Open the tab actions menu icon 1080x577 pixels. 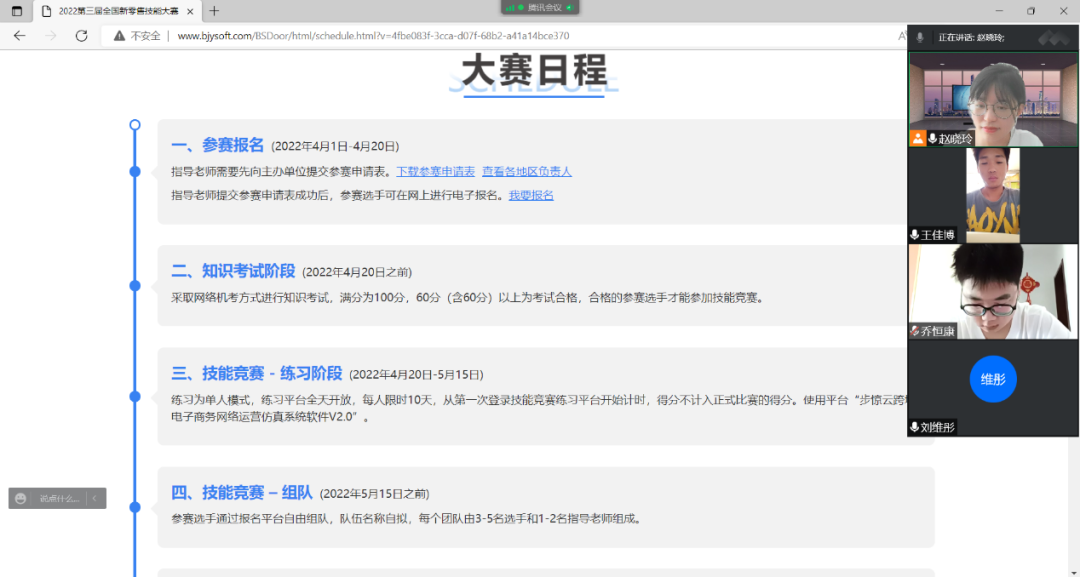[x=16, y=11]
